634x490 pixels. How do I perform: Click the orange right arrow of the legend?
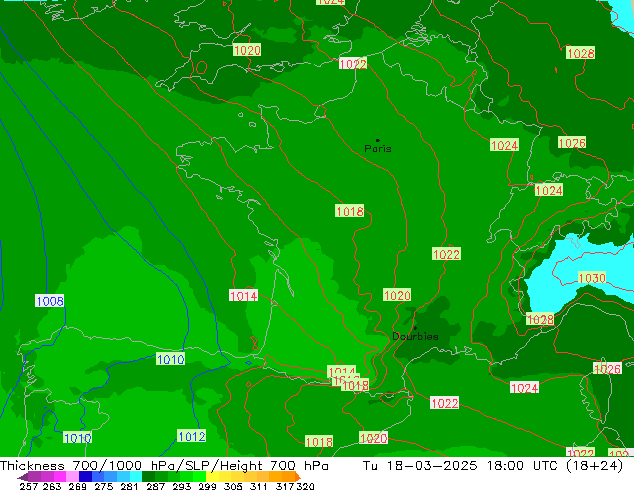pos(298,477)
